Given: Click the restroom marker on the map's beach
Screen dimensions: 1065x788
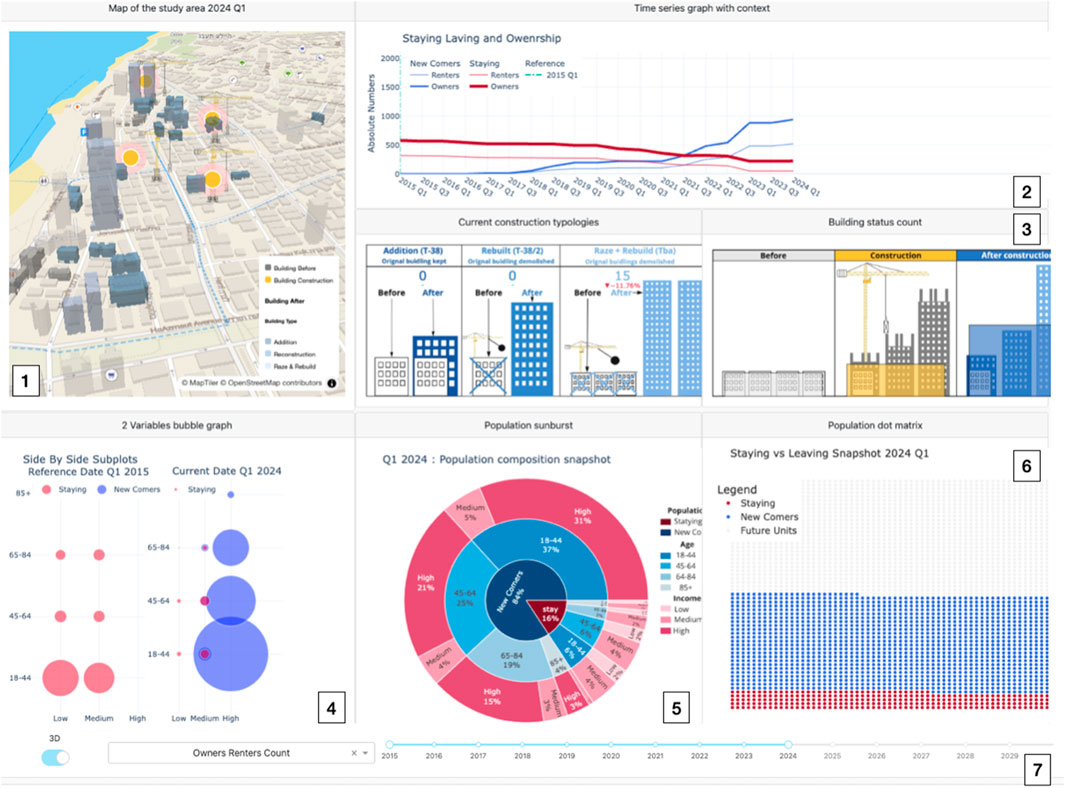Looking at the screenshot, I should coord(44,181).
